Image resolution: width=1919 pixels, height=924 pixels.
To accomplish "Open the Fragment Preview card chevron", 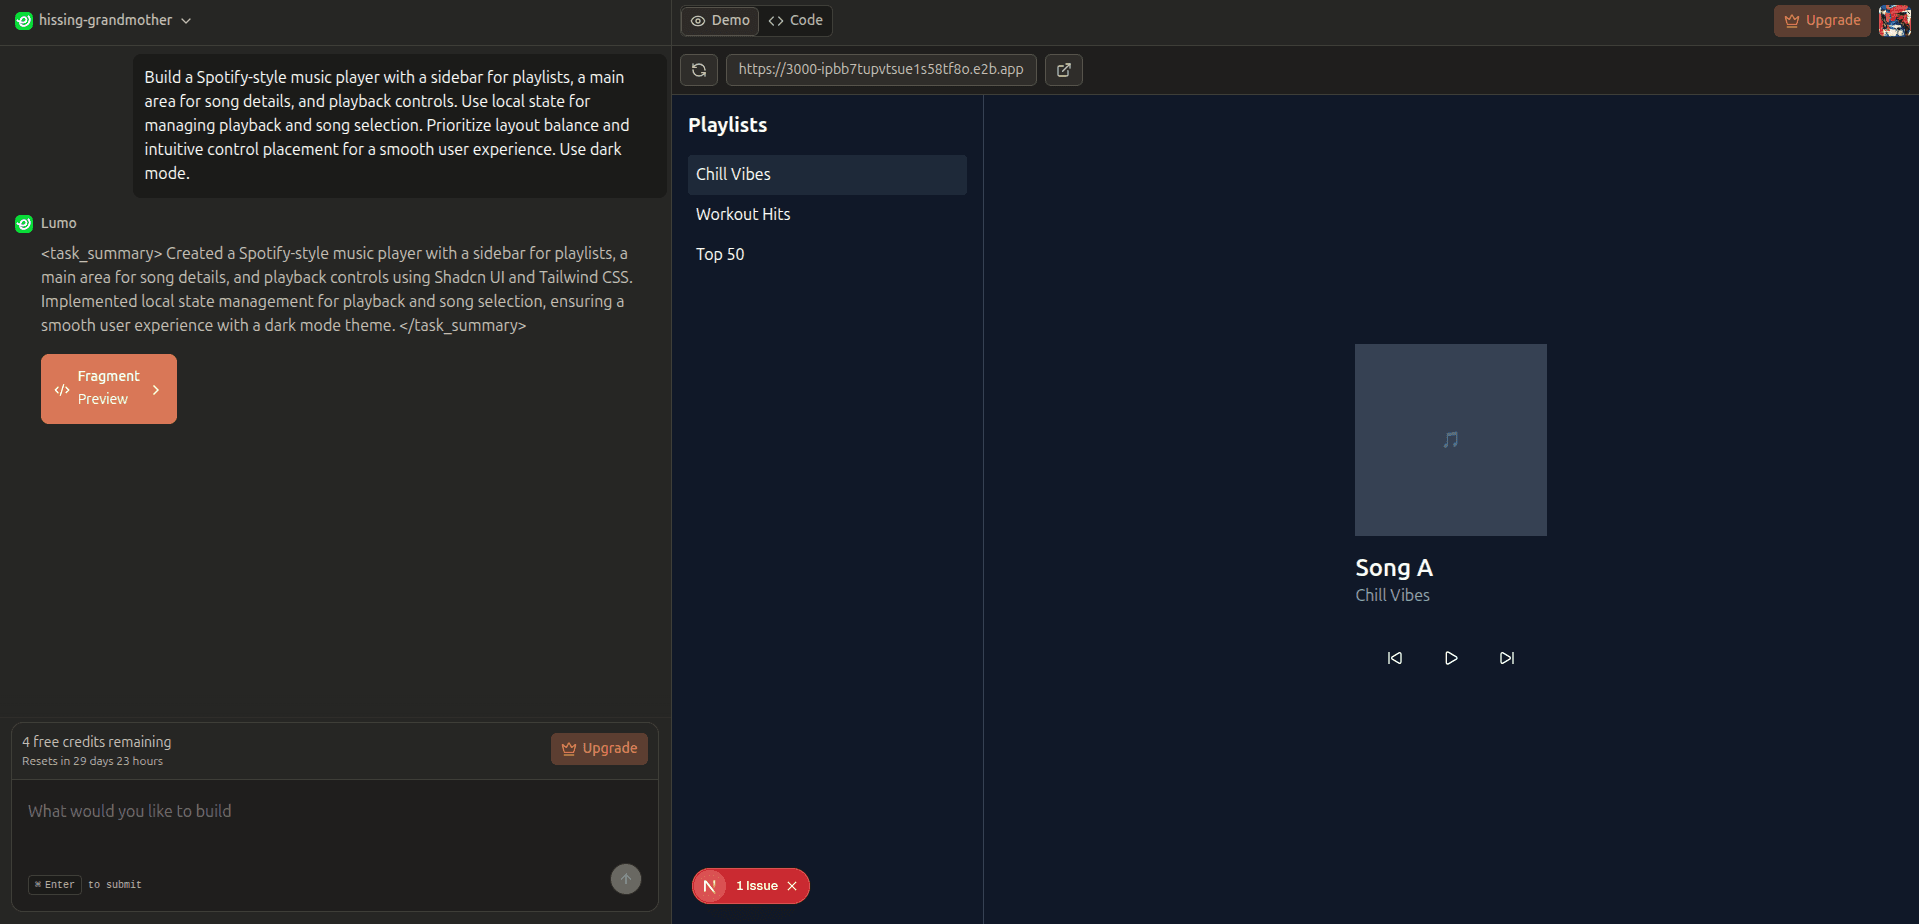I will [156, 390].
